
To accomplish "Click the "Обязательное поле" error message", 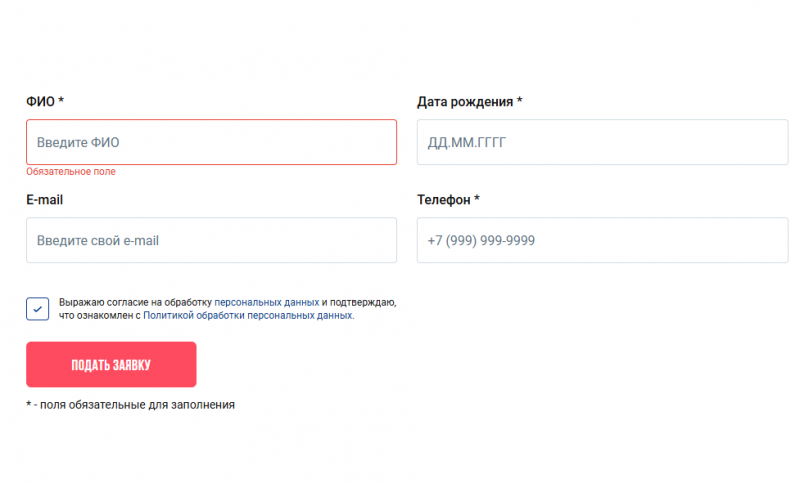I will tap(71, 172).
